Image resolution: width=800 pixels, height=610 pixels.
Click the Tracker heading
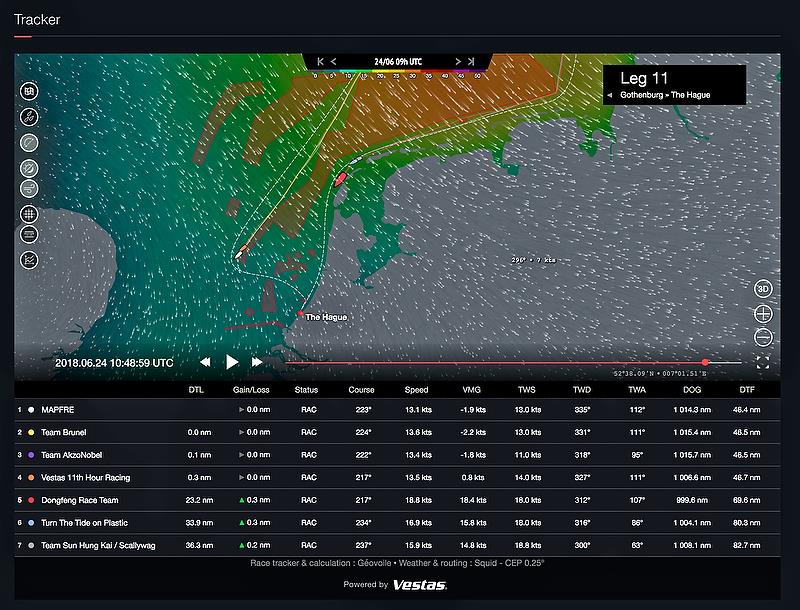point(37,19)
